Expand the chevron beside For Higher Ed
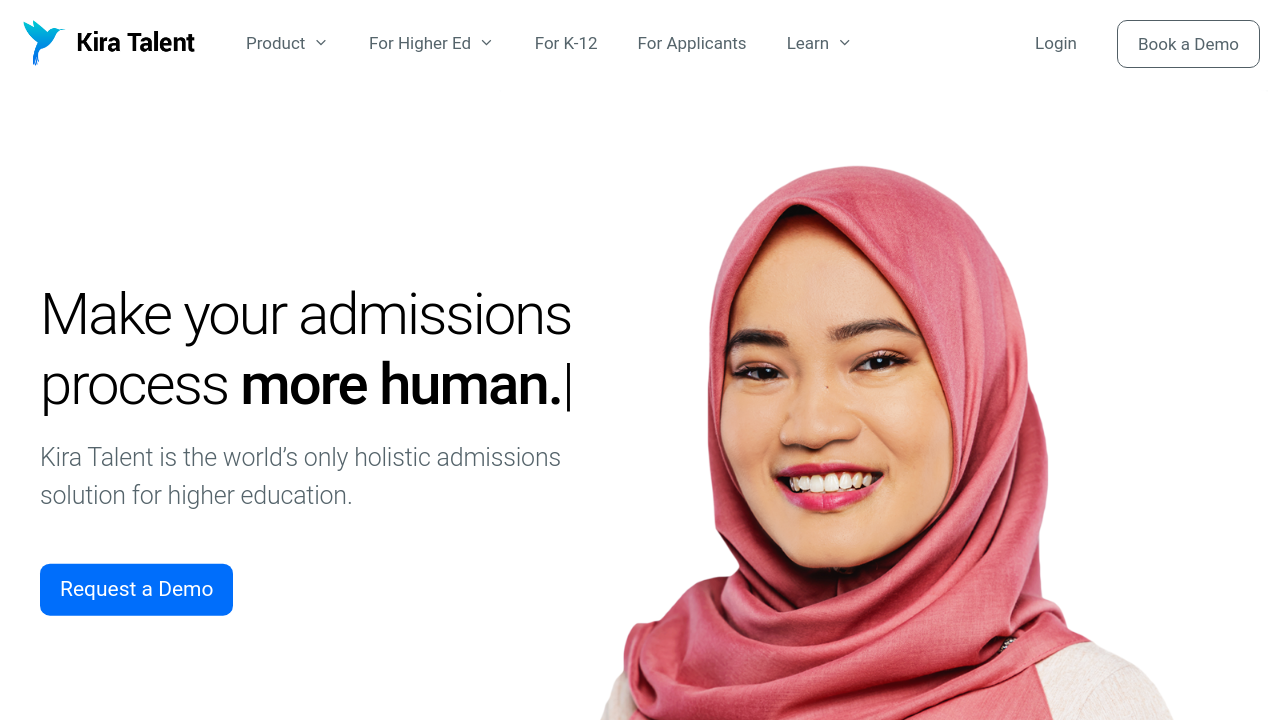This screenshot has width=1280, height=720. [486, 43]
